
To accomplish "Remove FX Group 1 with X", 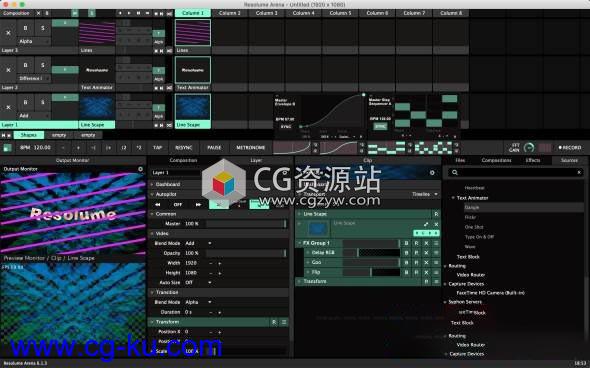I will click(426, 243).
